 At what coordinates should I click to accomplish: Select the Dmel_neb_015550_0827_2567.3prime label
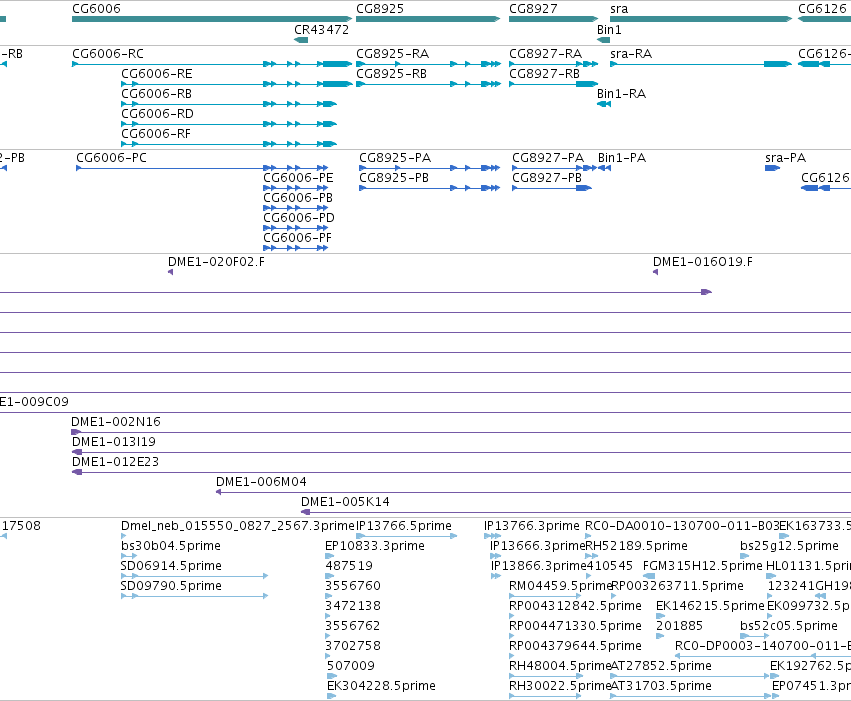point(237,526)
